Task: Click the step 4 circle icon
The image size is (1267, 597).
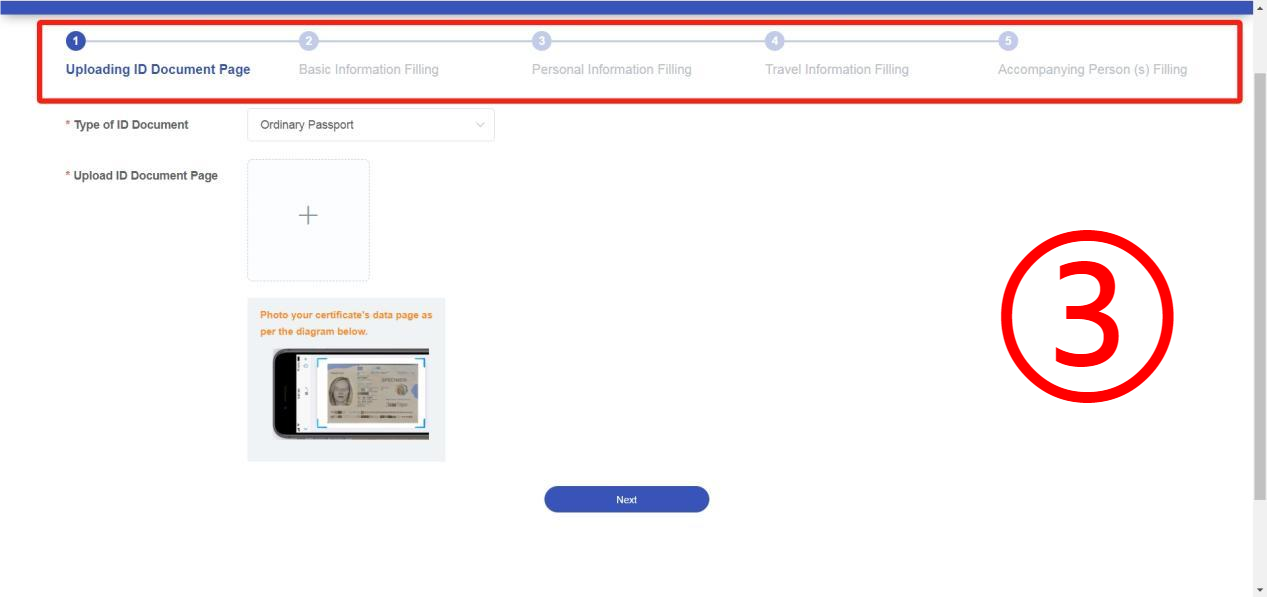Action: (x=774, y=41)
